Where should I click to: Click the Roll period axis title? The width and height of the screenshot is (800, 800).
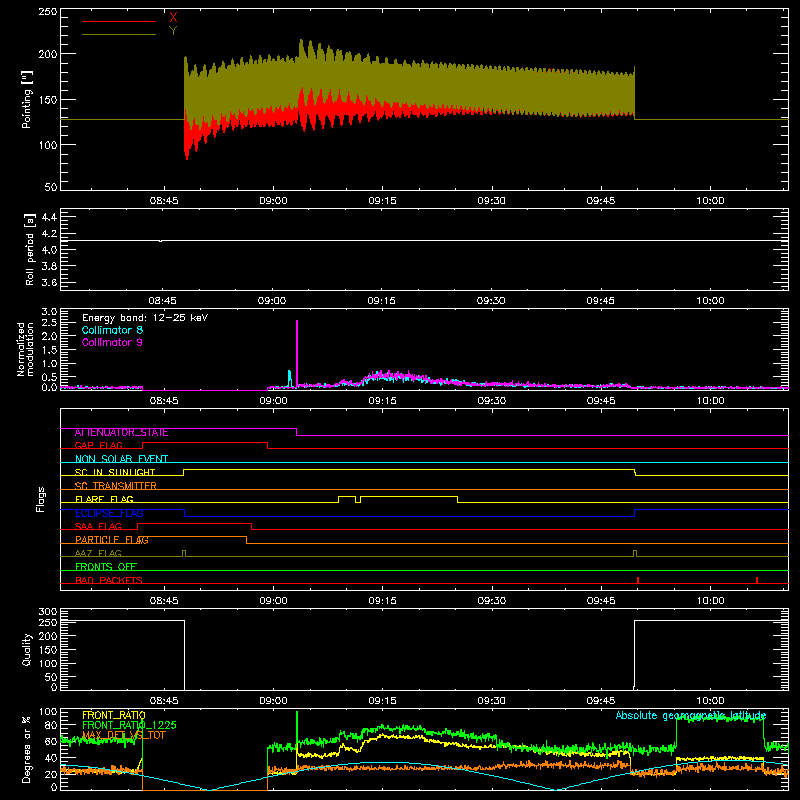point(30,249)
